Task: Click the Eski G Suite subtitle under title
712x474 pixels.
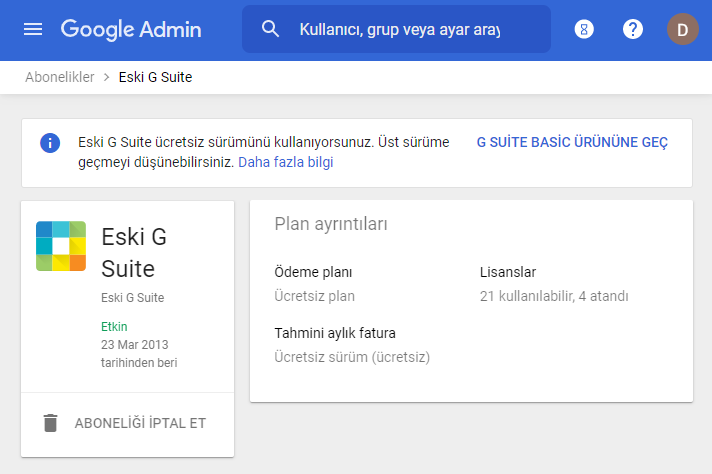Action: 133,298
